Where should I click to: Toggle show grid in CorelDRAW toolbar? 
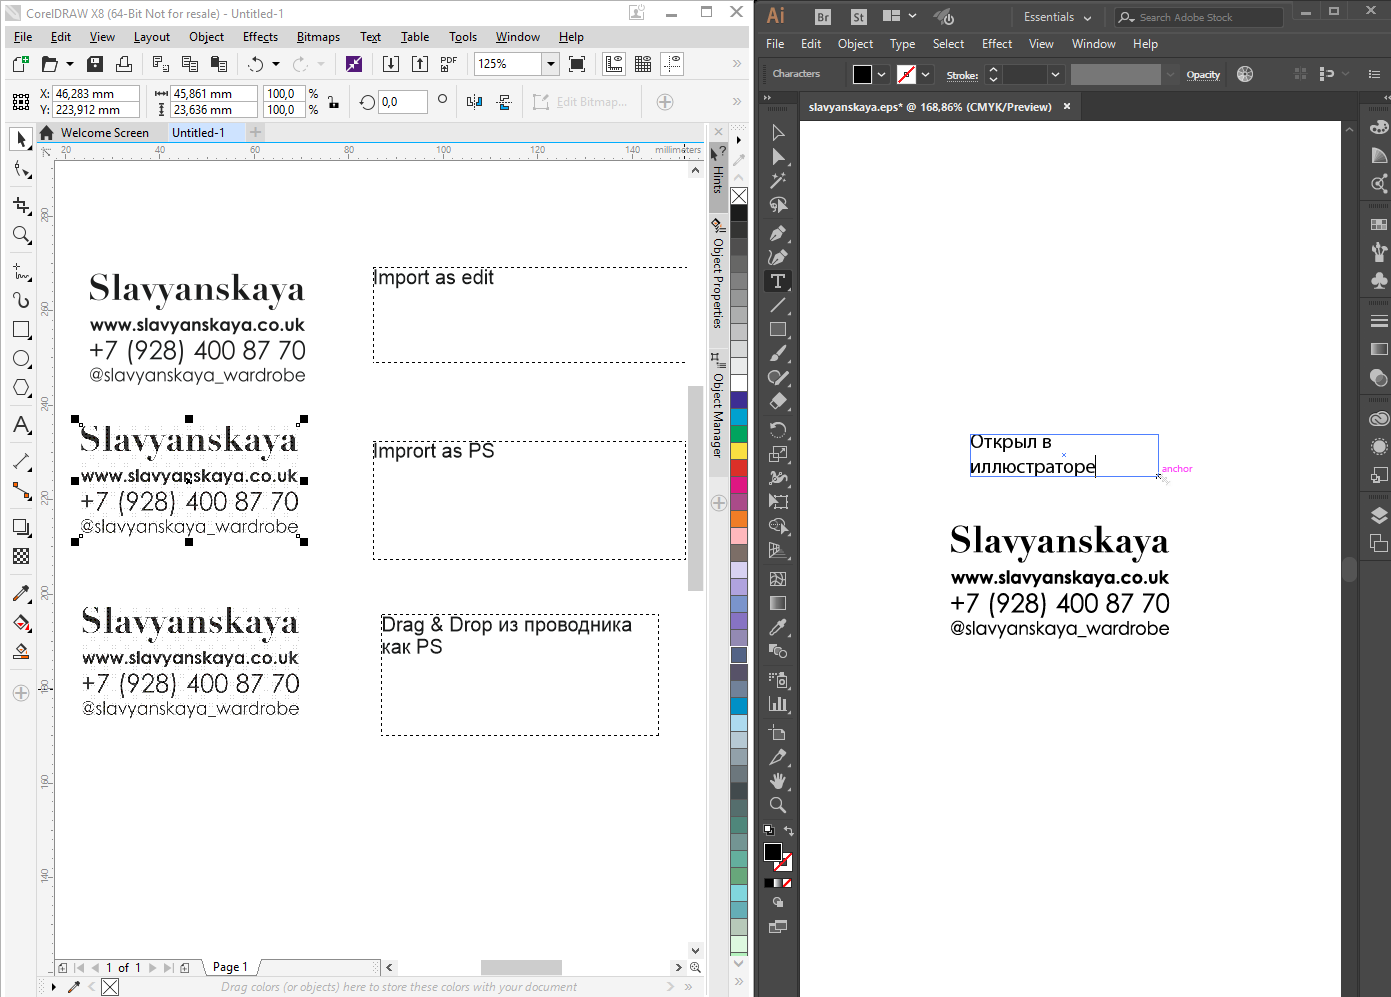(x=643, y=63)
